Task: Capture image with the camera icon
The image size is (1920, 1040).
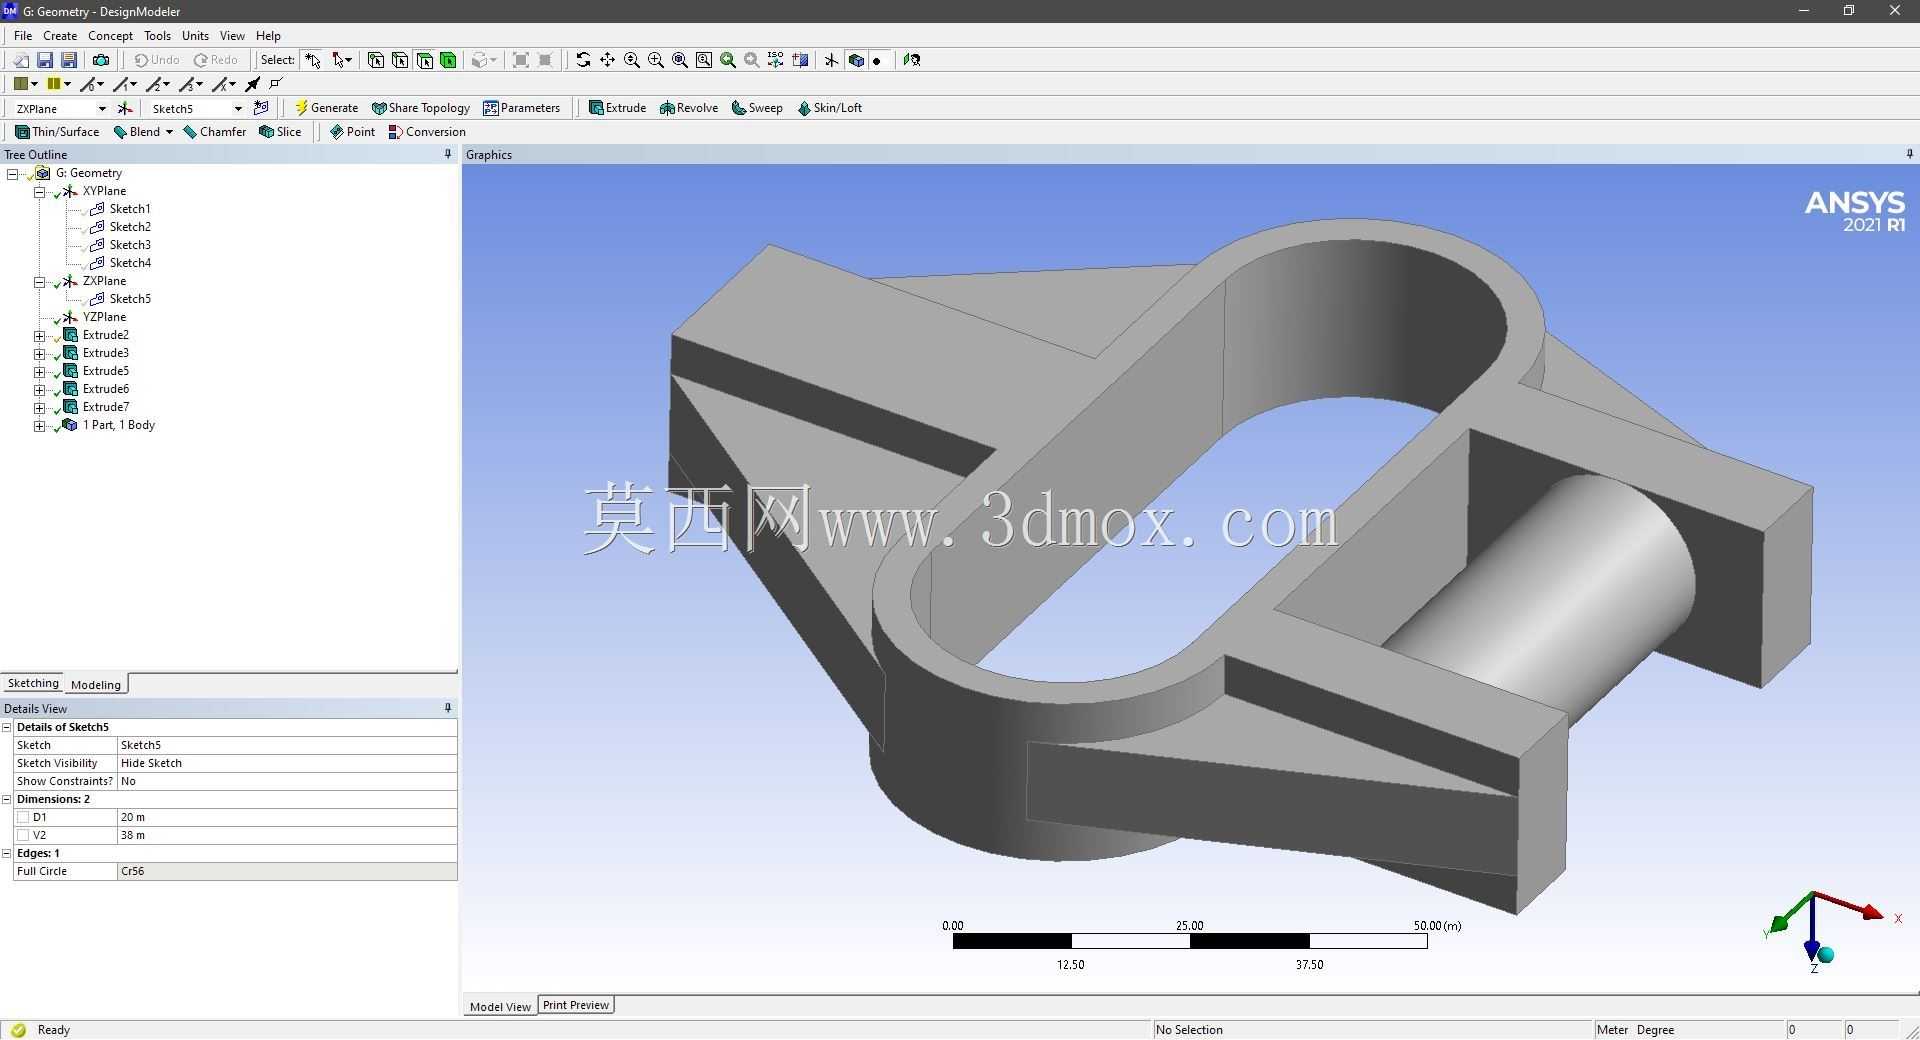Action: pos(101,60)
